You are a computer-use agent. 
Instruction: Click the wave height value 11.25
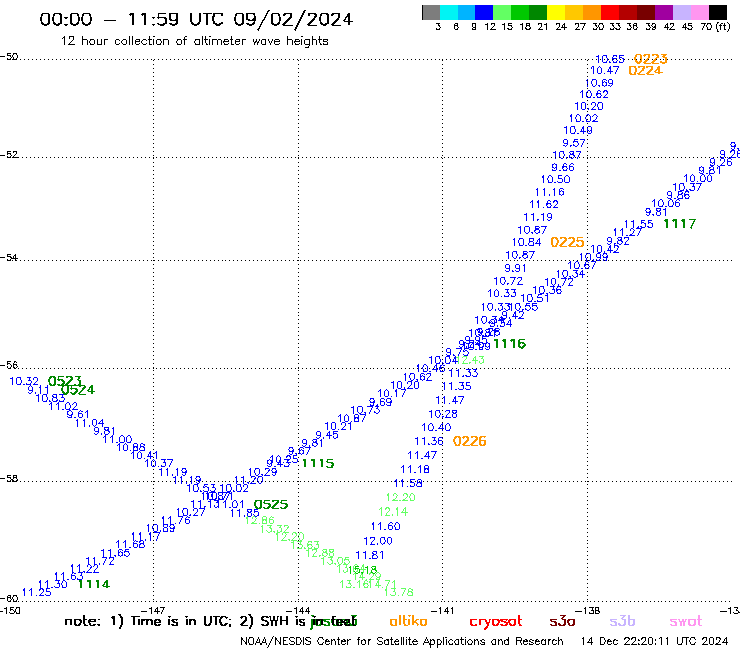36,592
